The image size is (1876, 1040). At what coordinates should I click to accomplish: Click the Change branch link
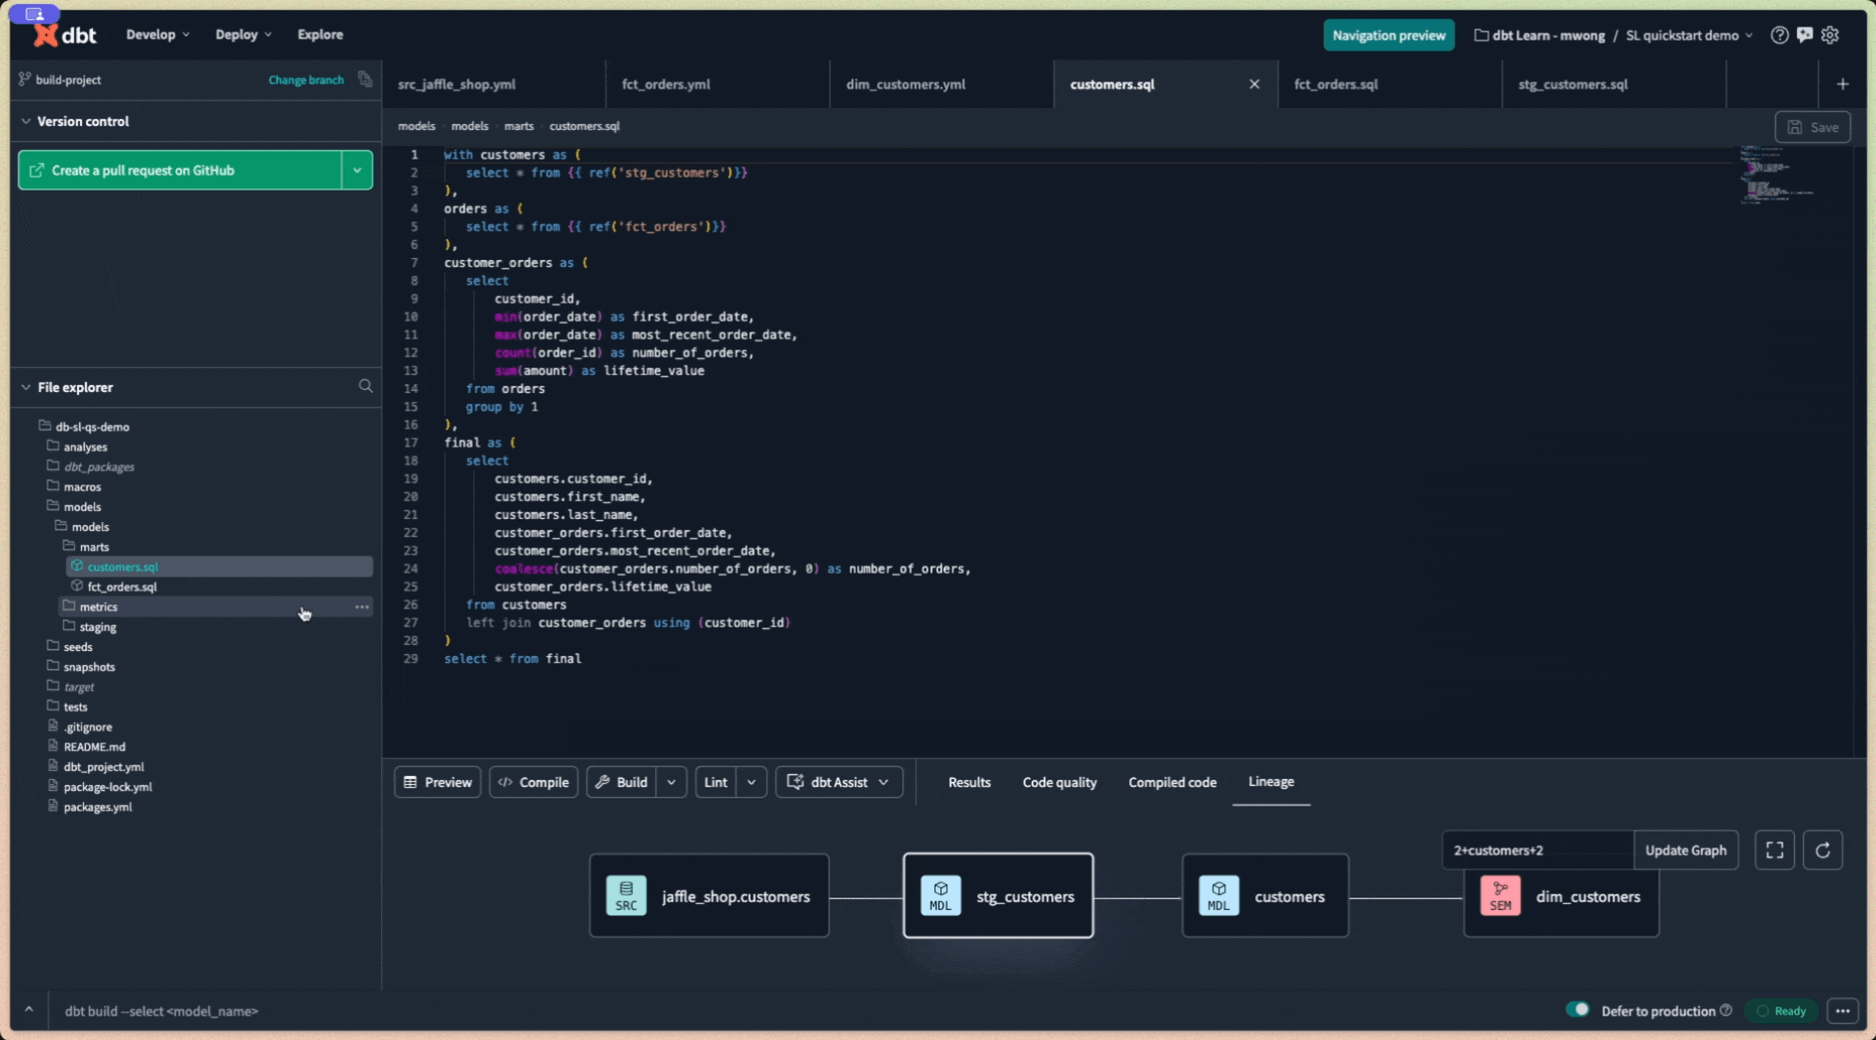point(305,80)
